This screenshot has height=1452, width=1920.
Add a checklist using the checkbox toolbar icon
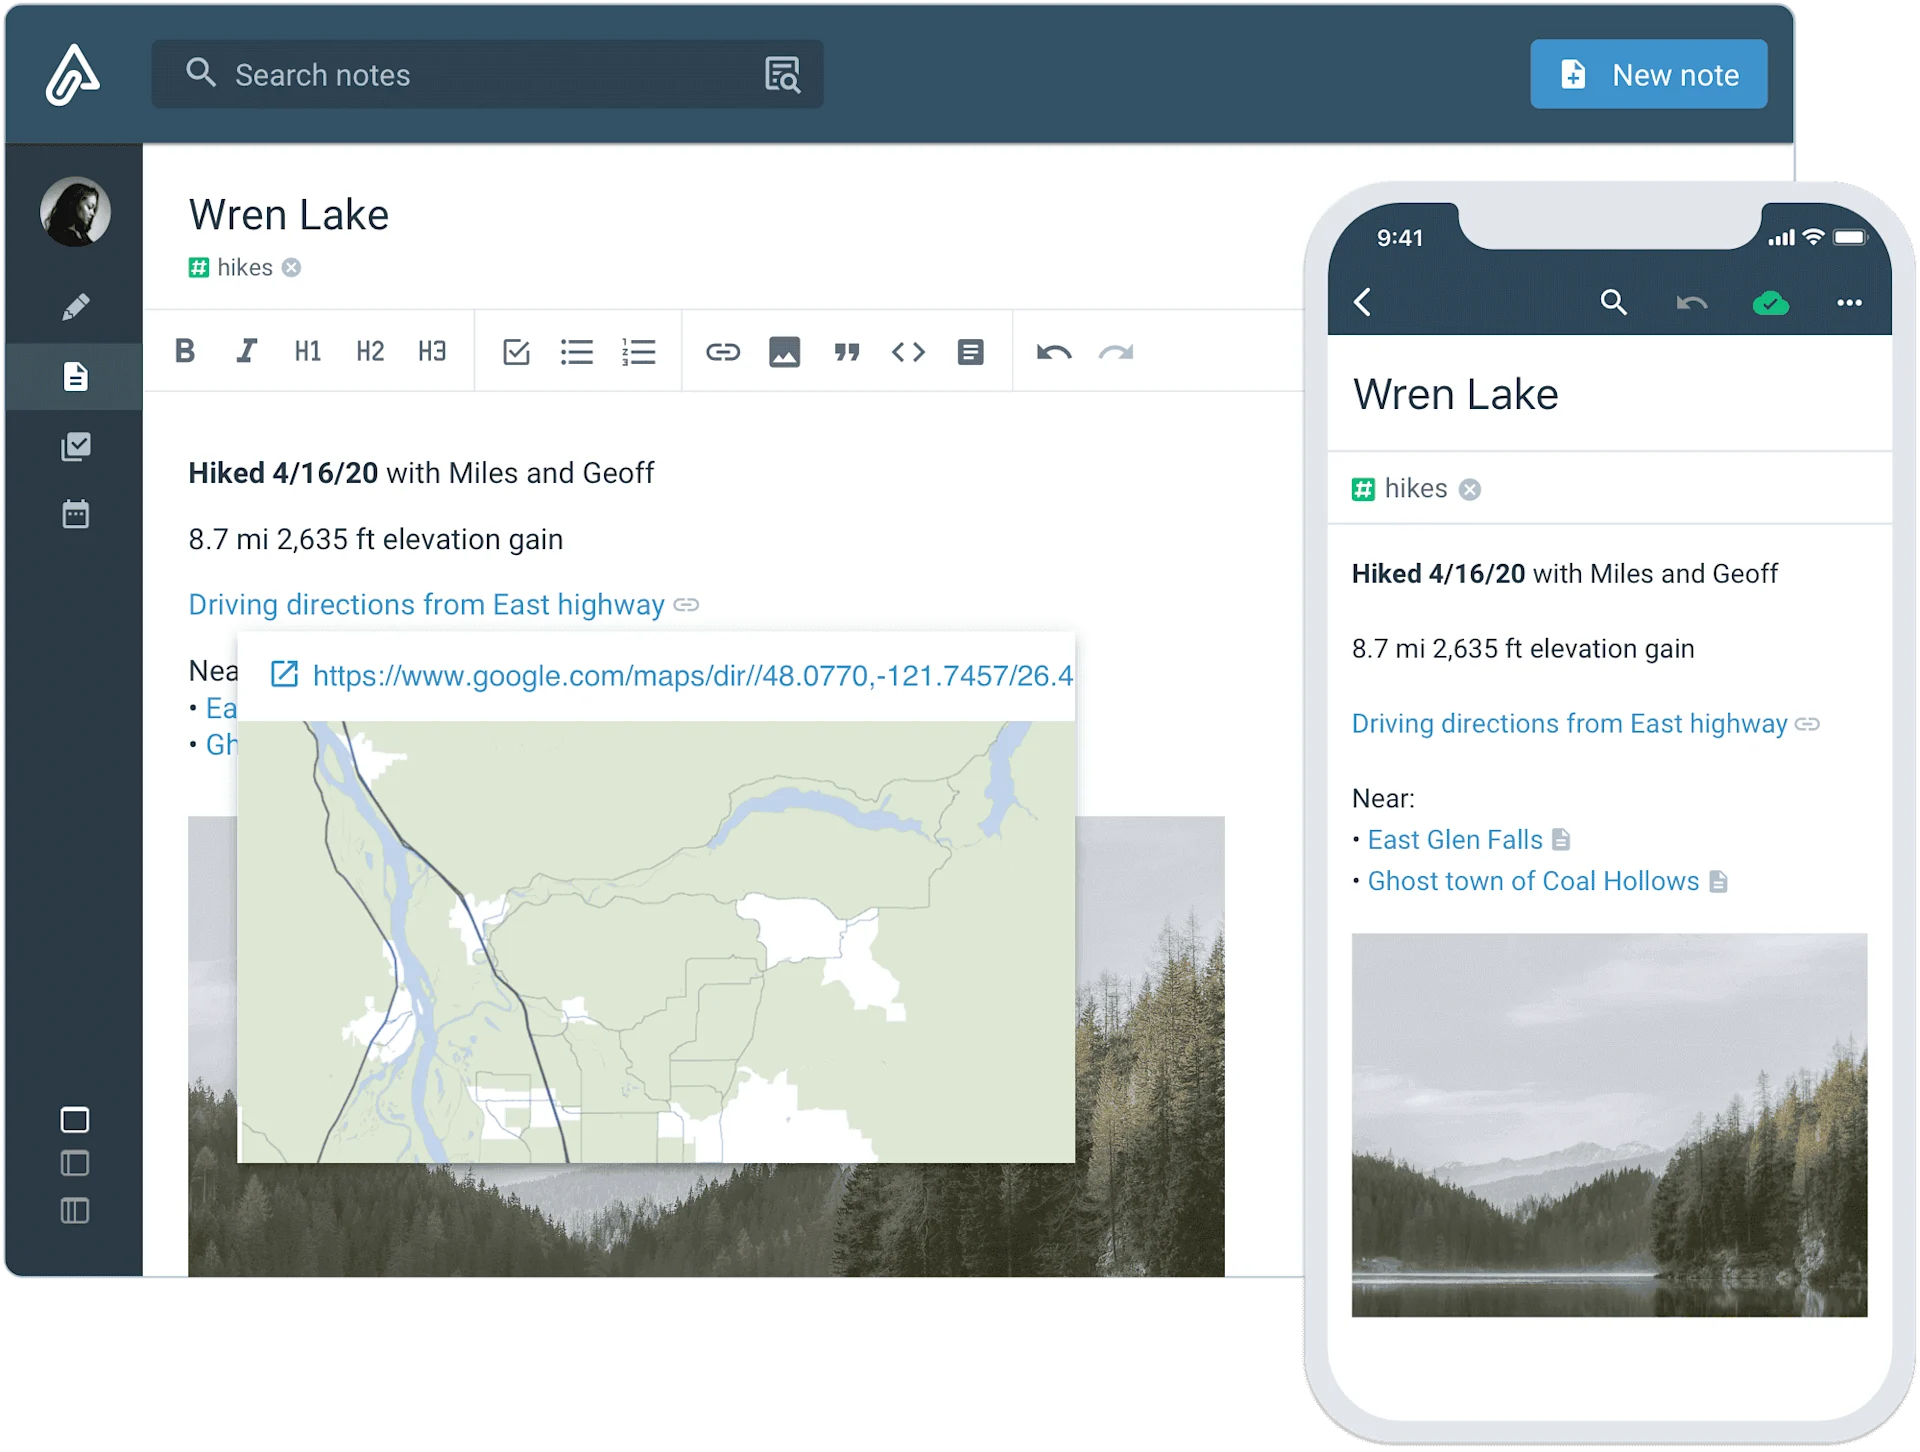pos(516,351)
